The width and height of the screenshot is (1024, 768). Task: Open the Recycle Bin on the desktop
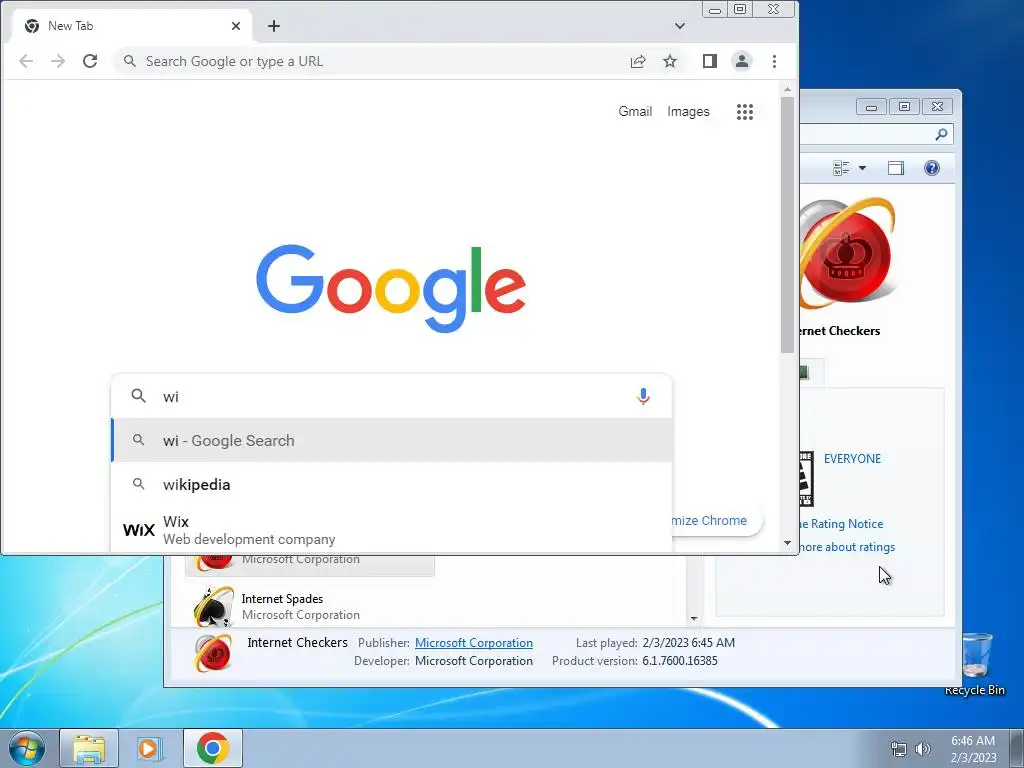(x=975, y=664)
